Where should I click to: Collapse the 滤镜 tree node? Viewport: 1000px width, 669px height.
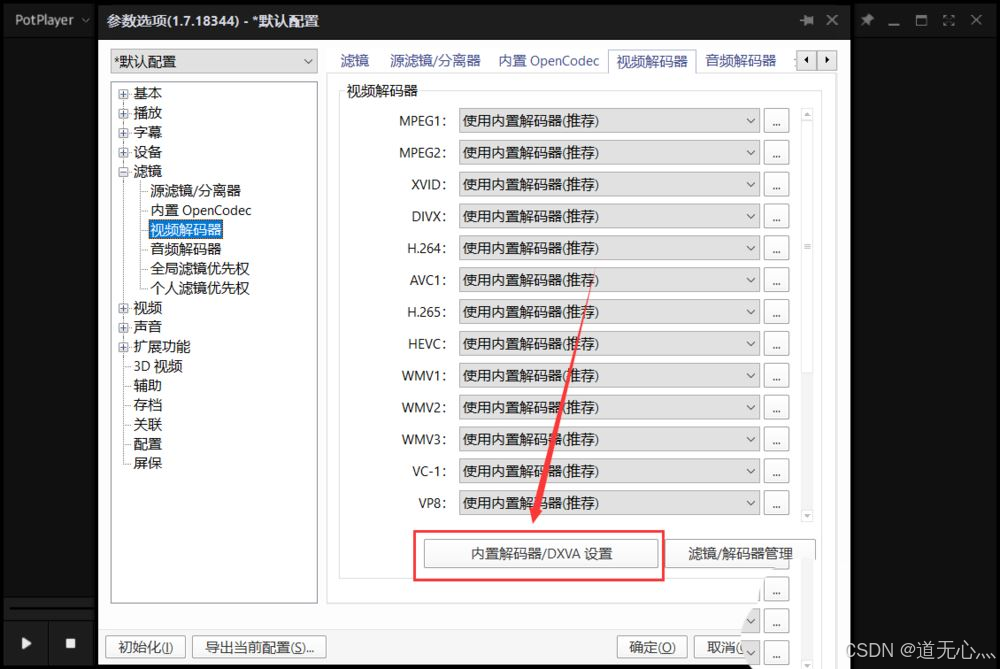tap(123, 172)
